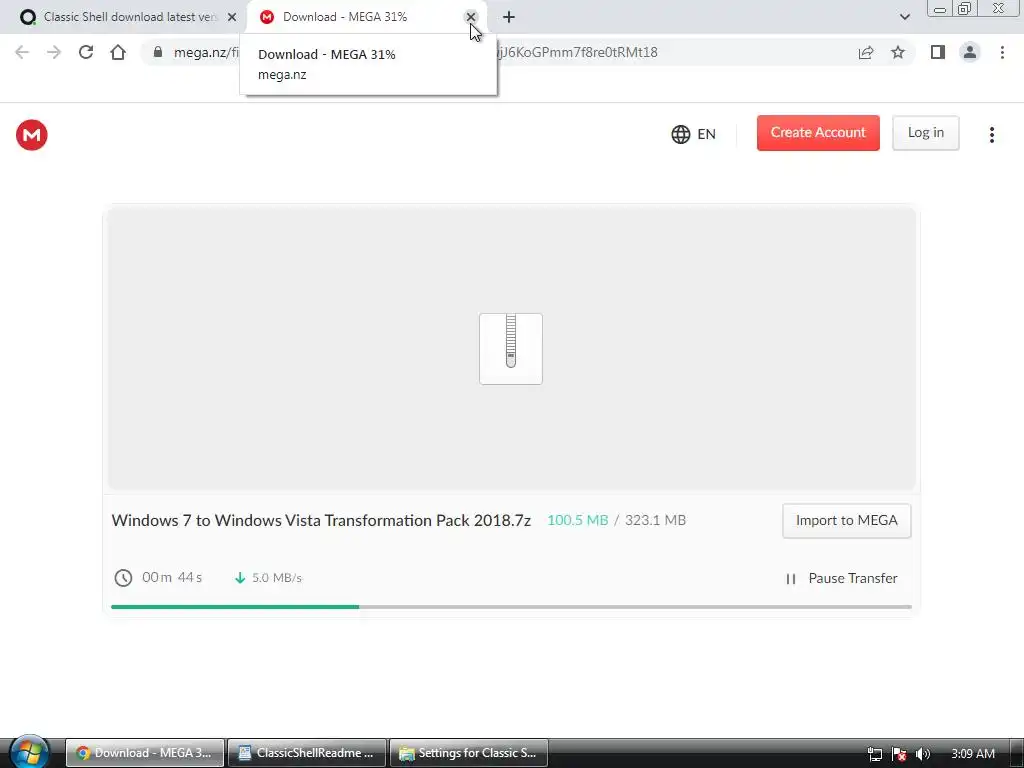Click the green download speed arrow

(x=240, y=578)
